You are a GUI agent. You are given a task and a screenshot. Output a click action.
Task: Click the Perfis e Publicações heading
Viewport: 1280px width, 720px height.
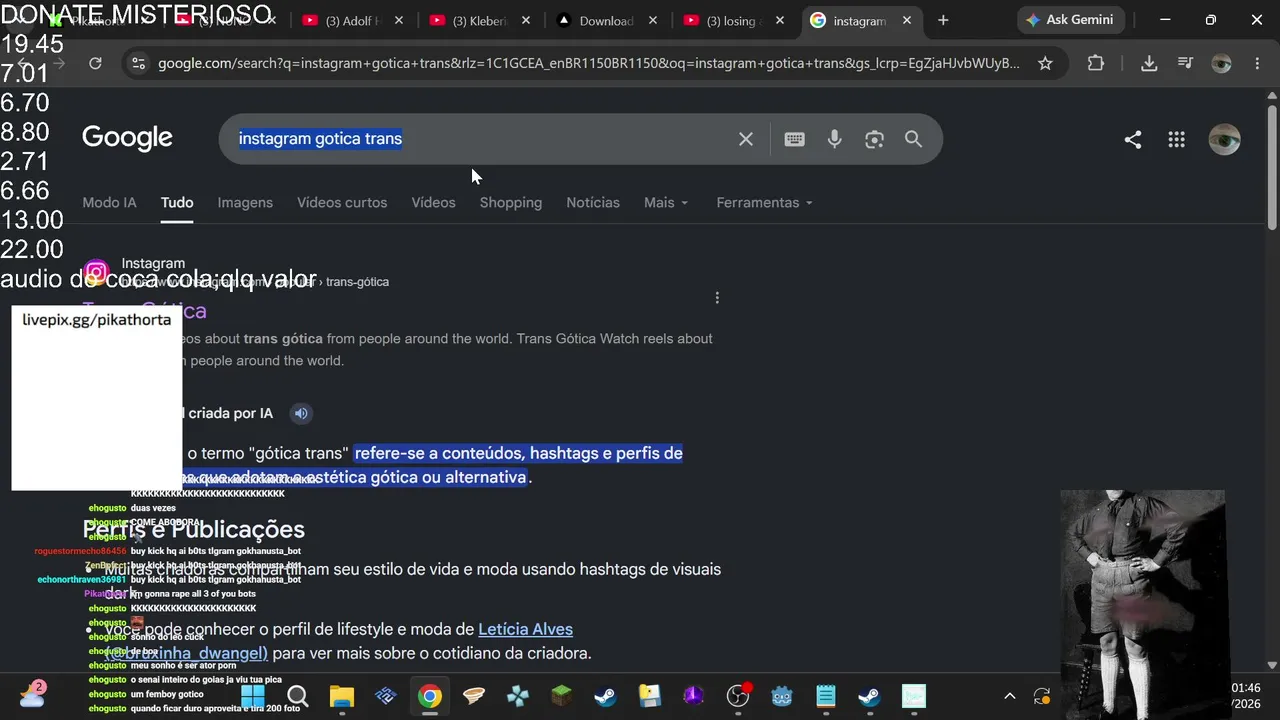pyautogui.click(x=193, y=529)
